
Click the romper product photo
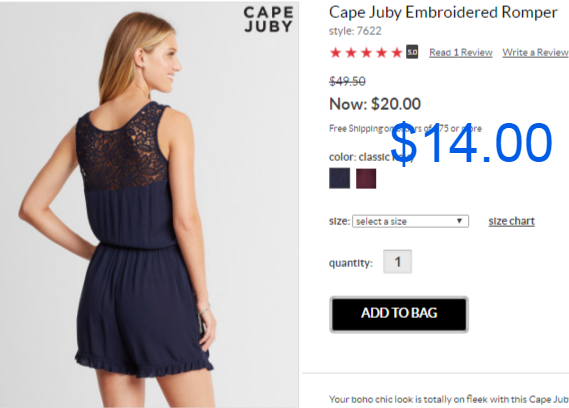[149, 205]
